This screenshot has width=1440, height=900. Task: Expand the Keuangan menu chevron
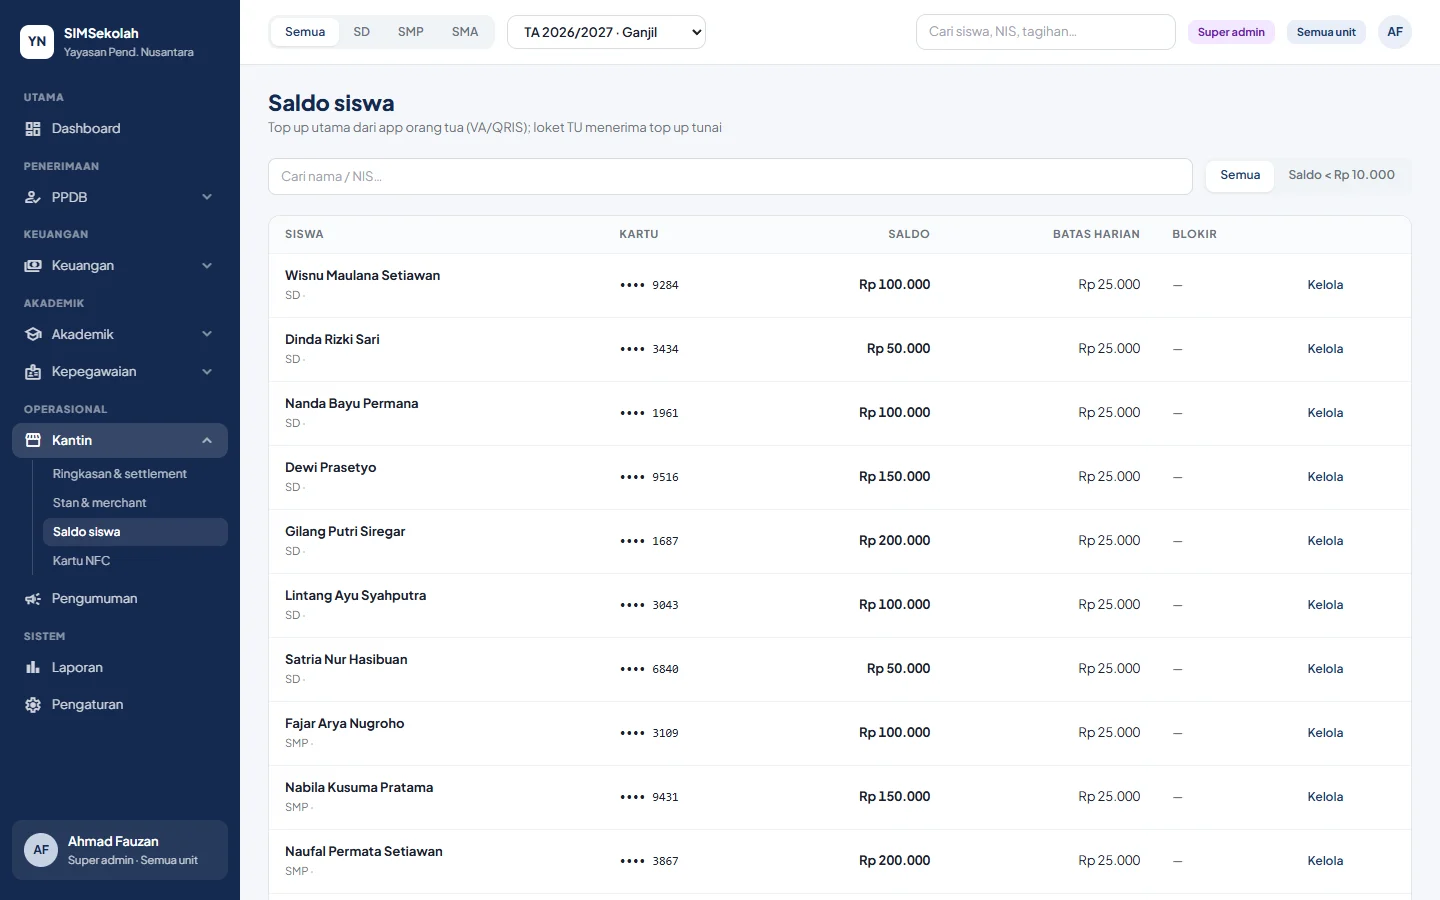click(x=207, y=266)
